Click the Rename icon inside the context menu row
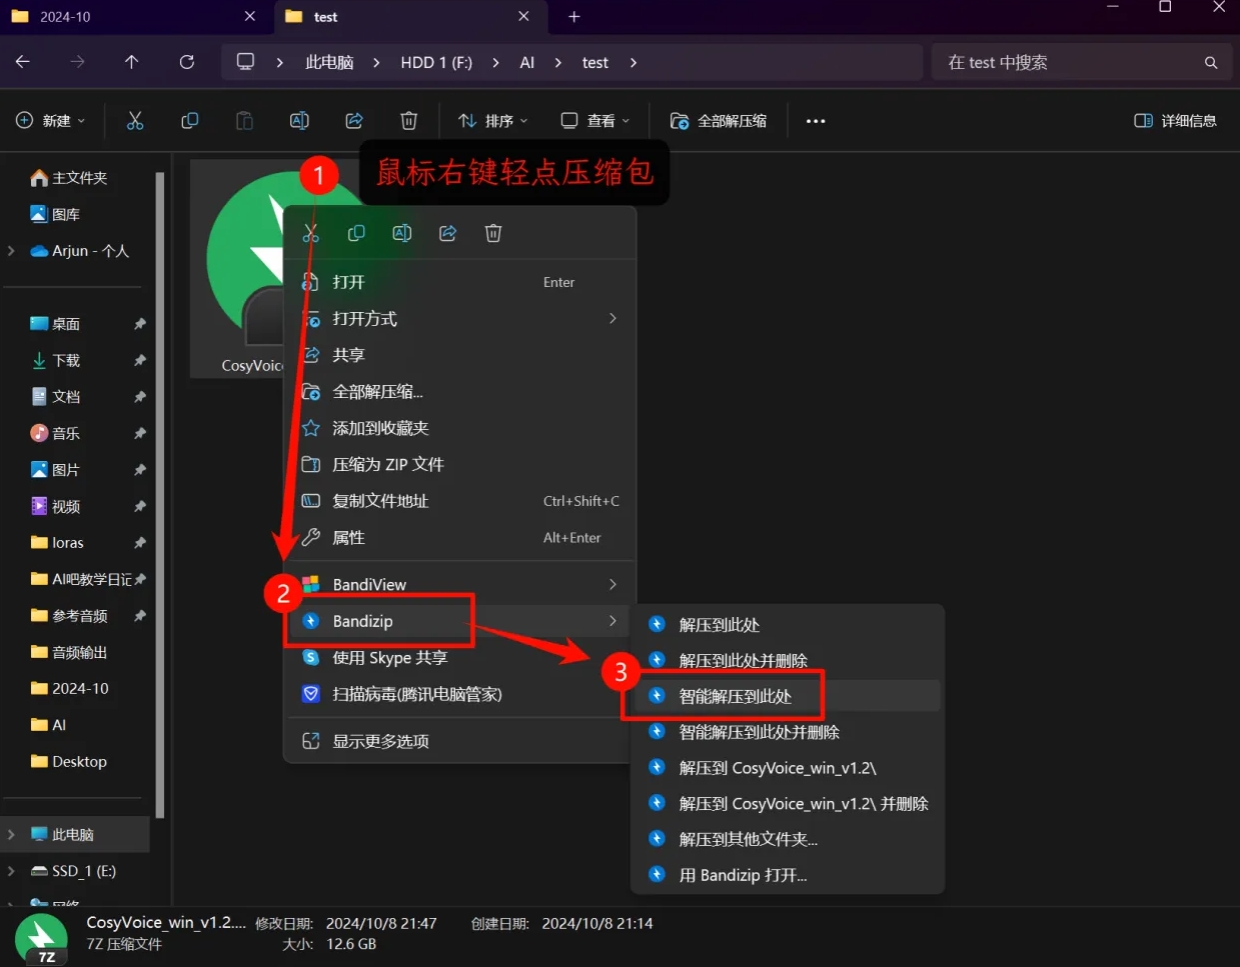This screenshot has height=967, width=1240. [x=402, y=233]
